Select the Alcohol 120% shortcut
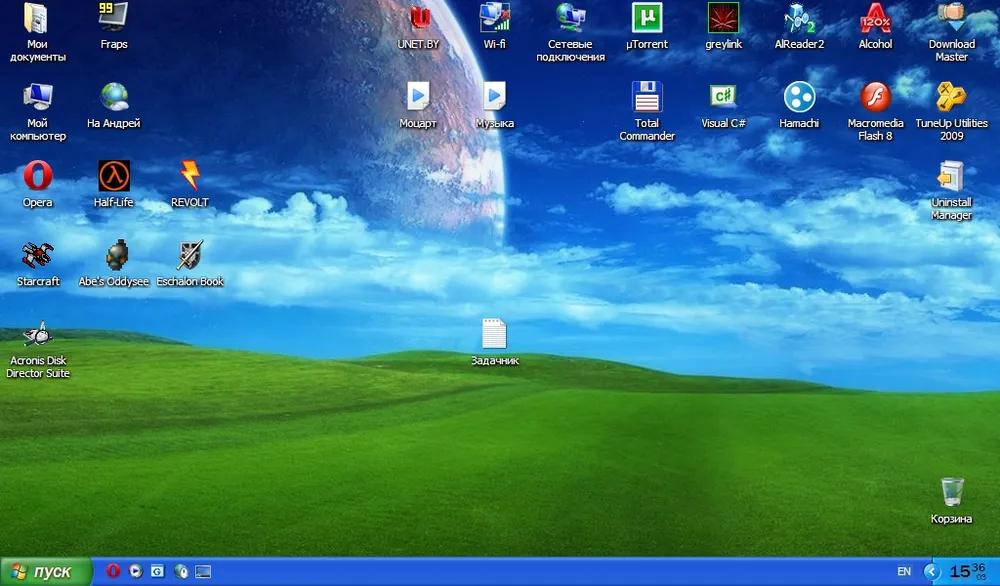 (x=875, y=19)
